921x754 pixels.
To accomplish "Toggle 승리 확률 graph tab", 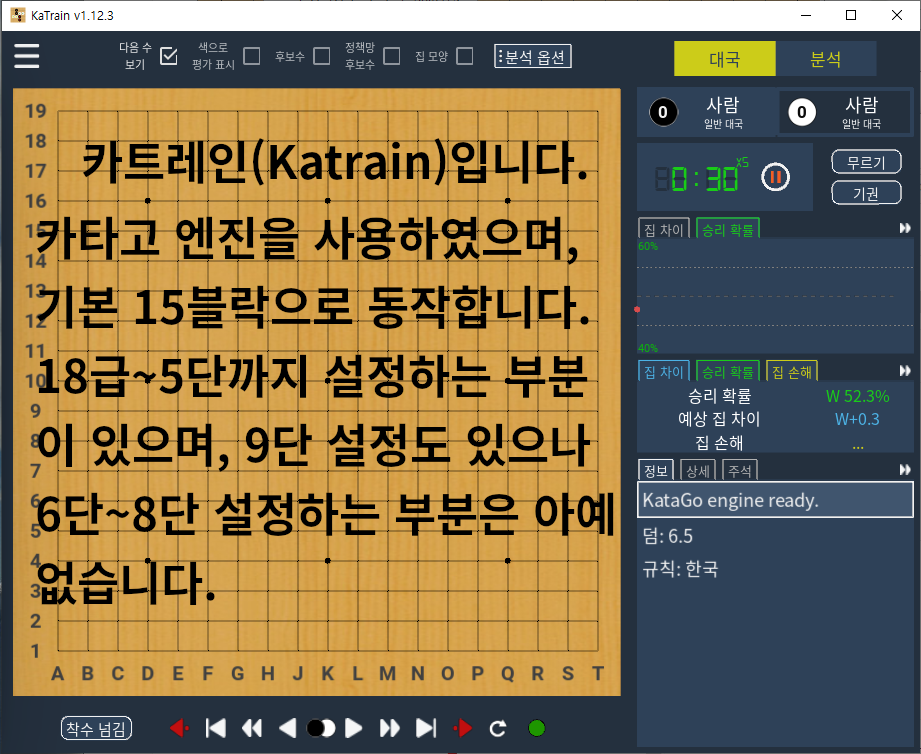I will pos(728,229).
